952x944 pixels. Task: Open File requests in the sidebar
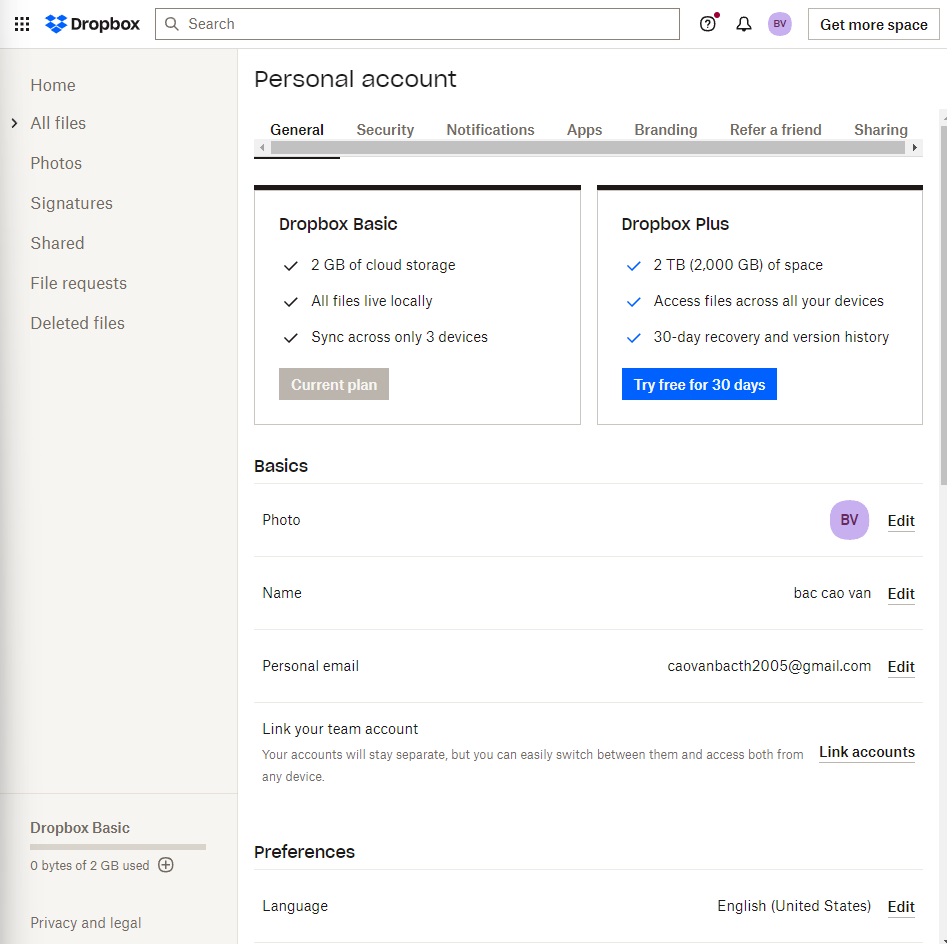coord(78,284)
